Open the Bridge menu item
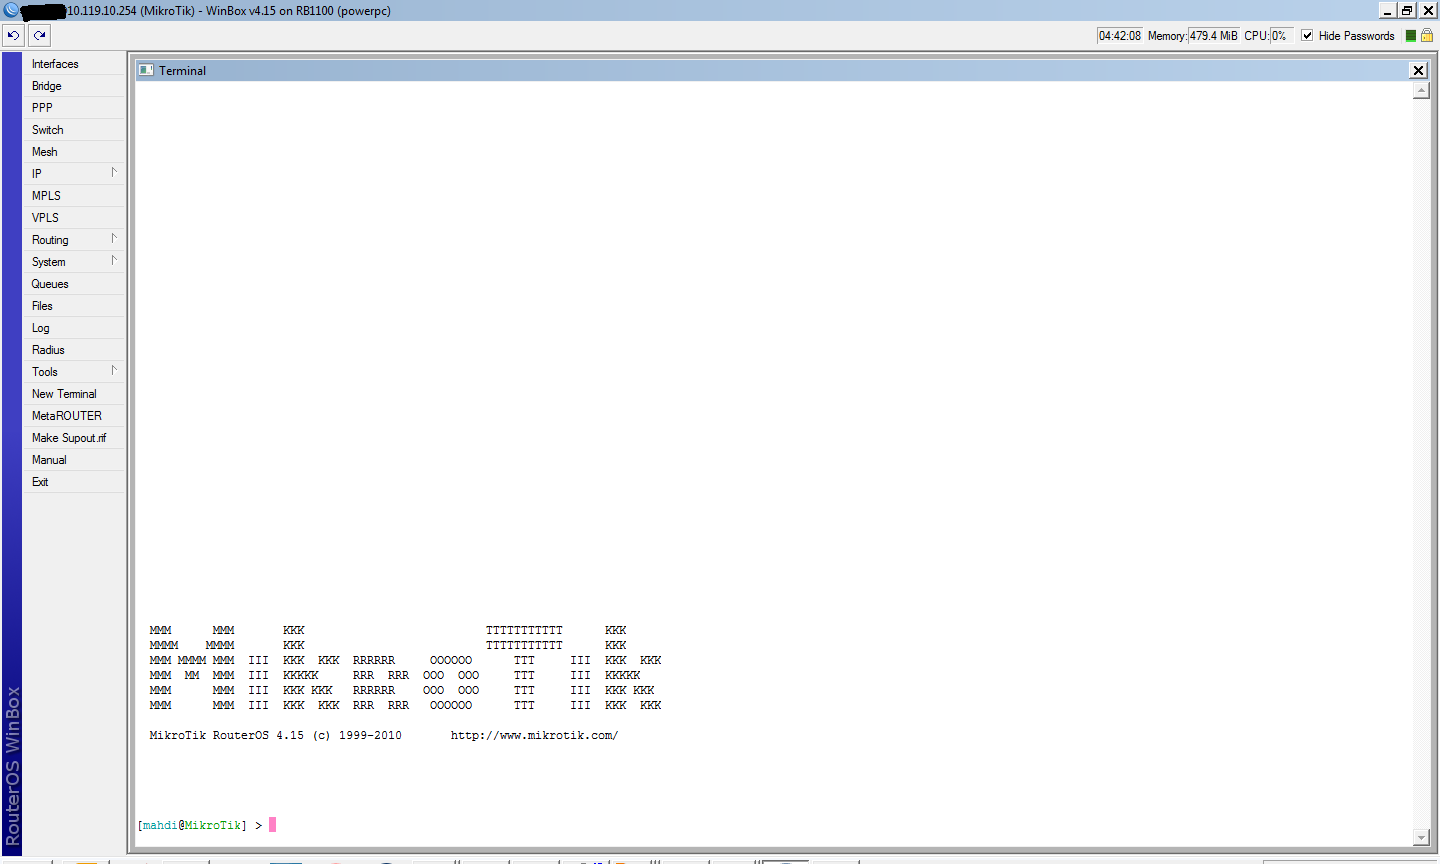This screenshot has width=1440, height=864. (x=74, y=86)
